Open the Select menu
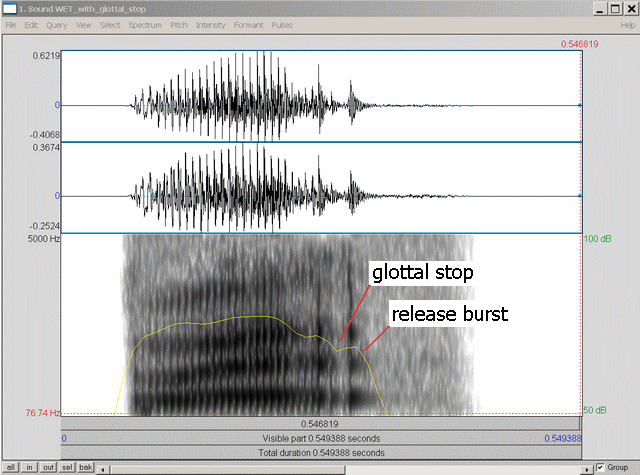Image resolution: width=640 pixels, height=475 pixels. (x=109, y=24)
